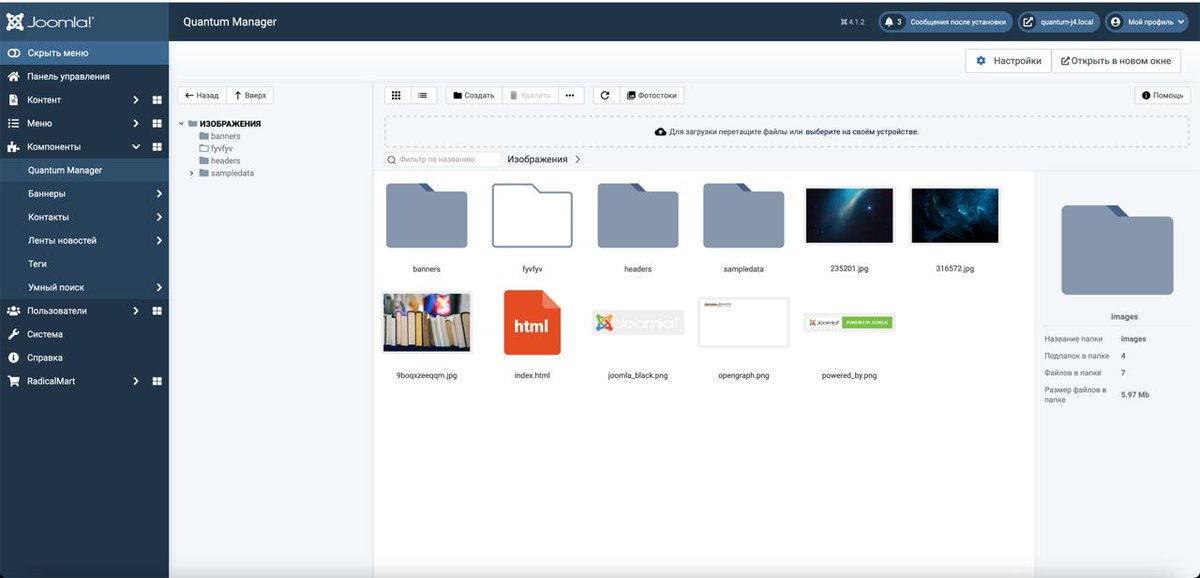The width and height of the screenshot is (1200, 578).
Task: Open Мой профиль dropdown
Action: click(x=1146, y=21)
